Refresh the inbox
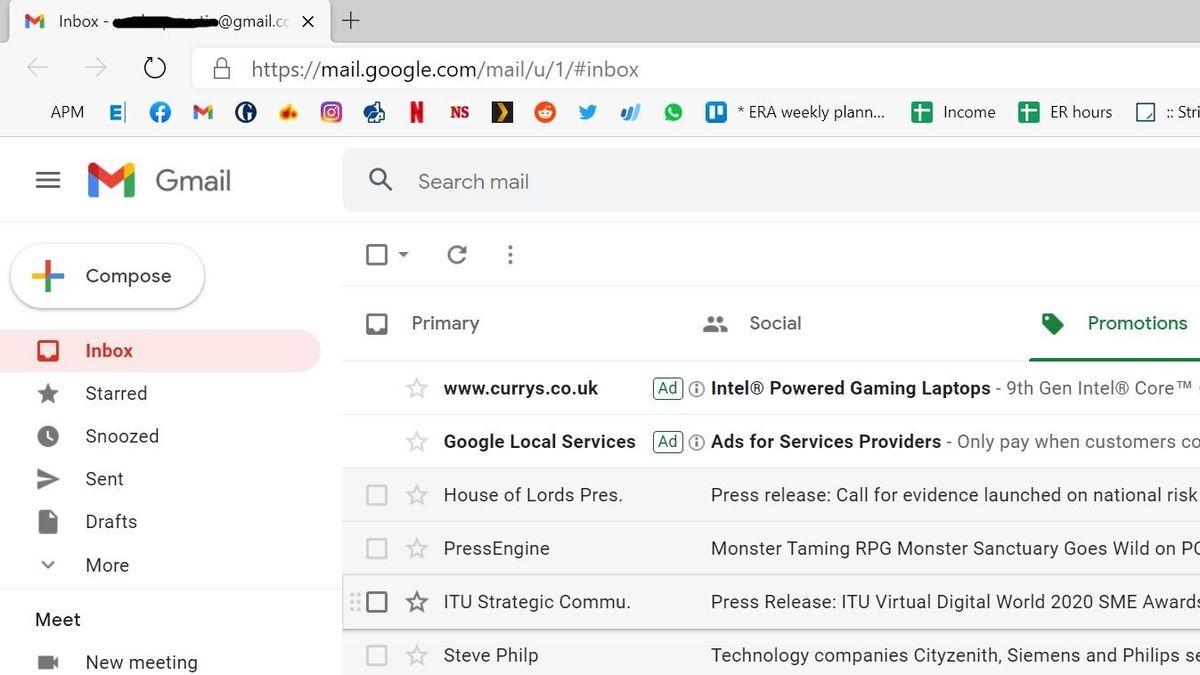The width and height of the screenshot is (1200, 675). 457,255
